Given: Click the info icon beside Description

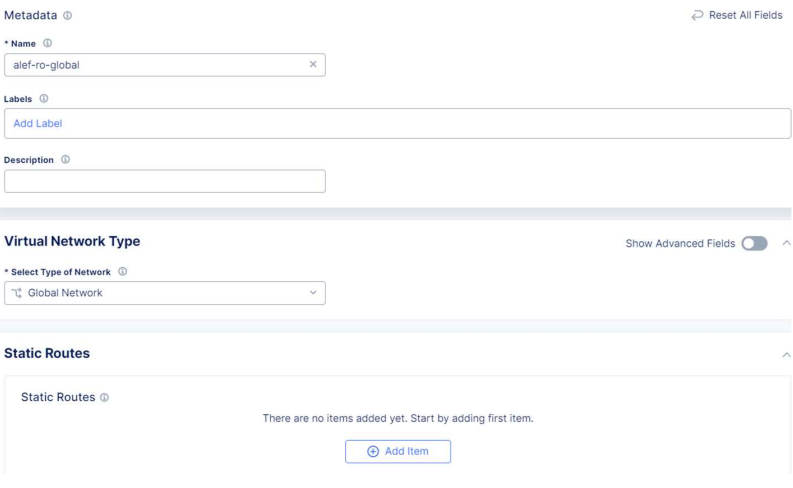Looking at the screenshot, I should point(65,159).
